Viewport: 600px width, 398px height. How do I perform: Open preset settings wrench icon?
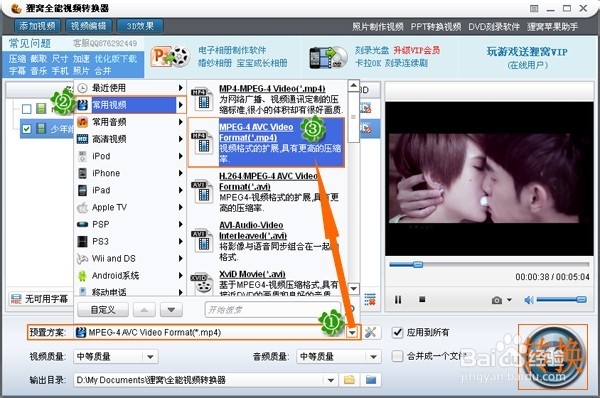[x=370, y=332]
